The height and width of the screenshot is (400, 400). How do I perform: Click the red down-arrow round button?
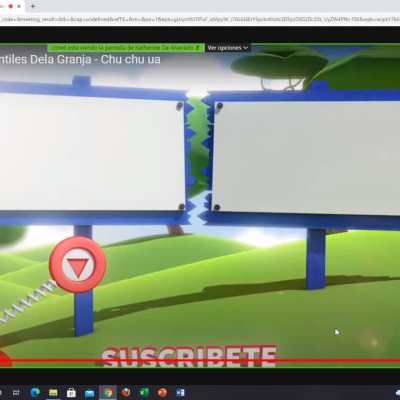point(77,265)
